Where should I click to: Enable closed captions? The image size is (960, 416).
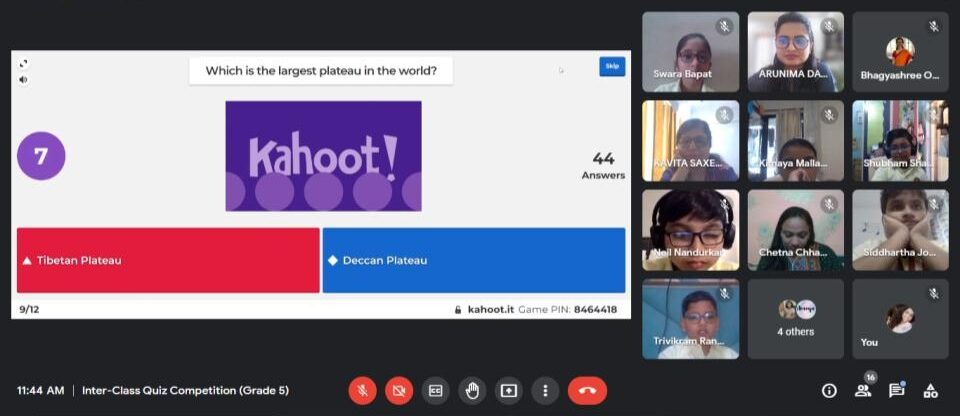click(x=435, y=390)
